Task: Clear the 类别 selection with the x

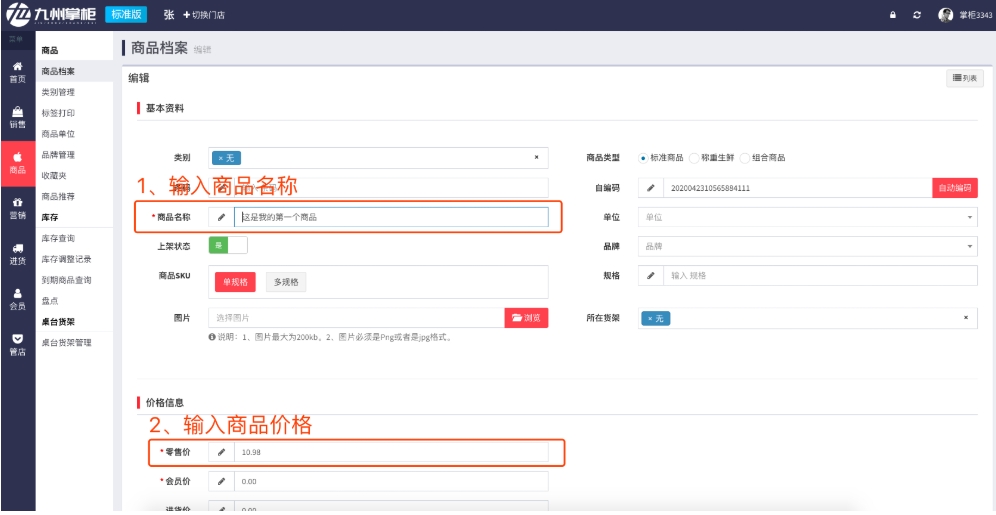Action: (536, 157)
